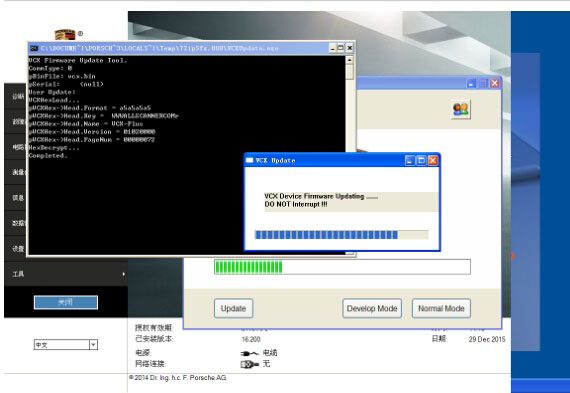Minimize the VCX manager window behind
The image size is (570, 393).
pyautogui.click(x=471, y=83)
